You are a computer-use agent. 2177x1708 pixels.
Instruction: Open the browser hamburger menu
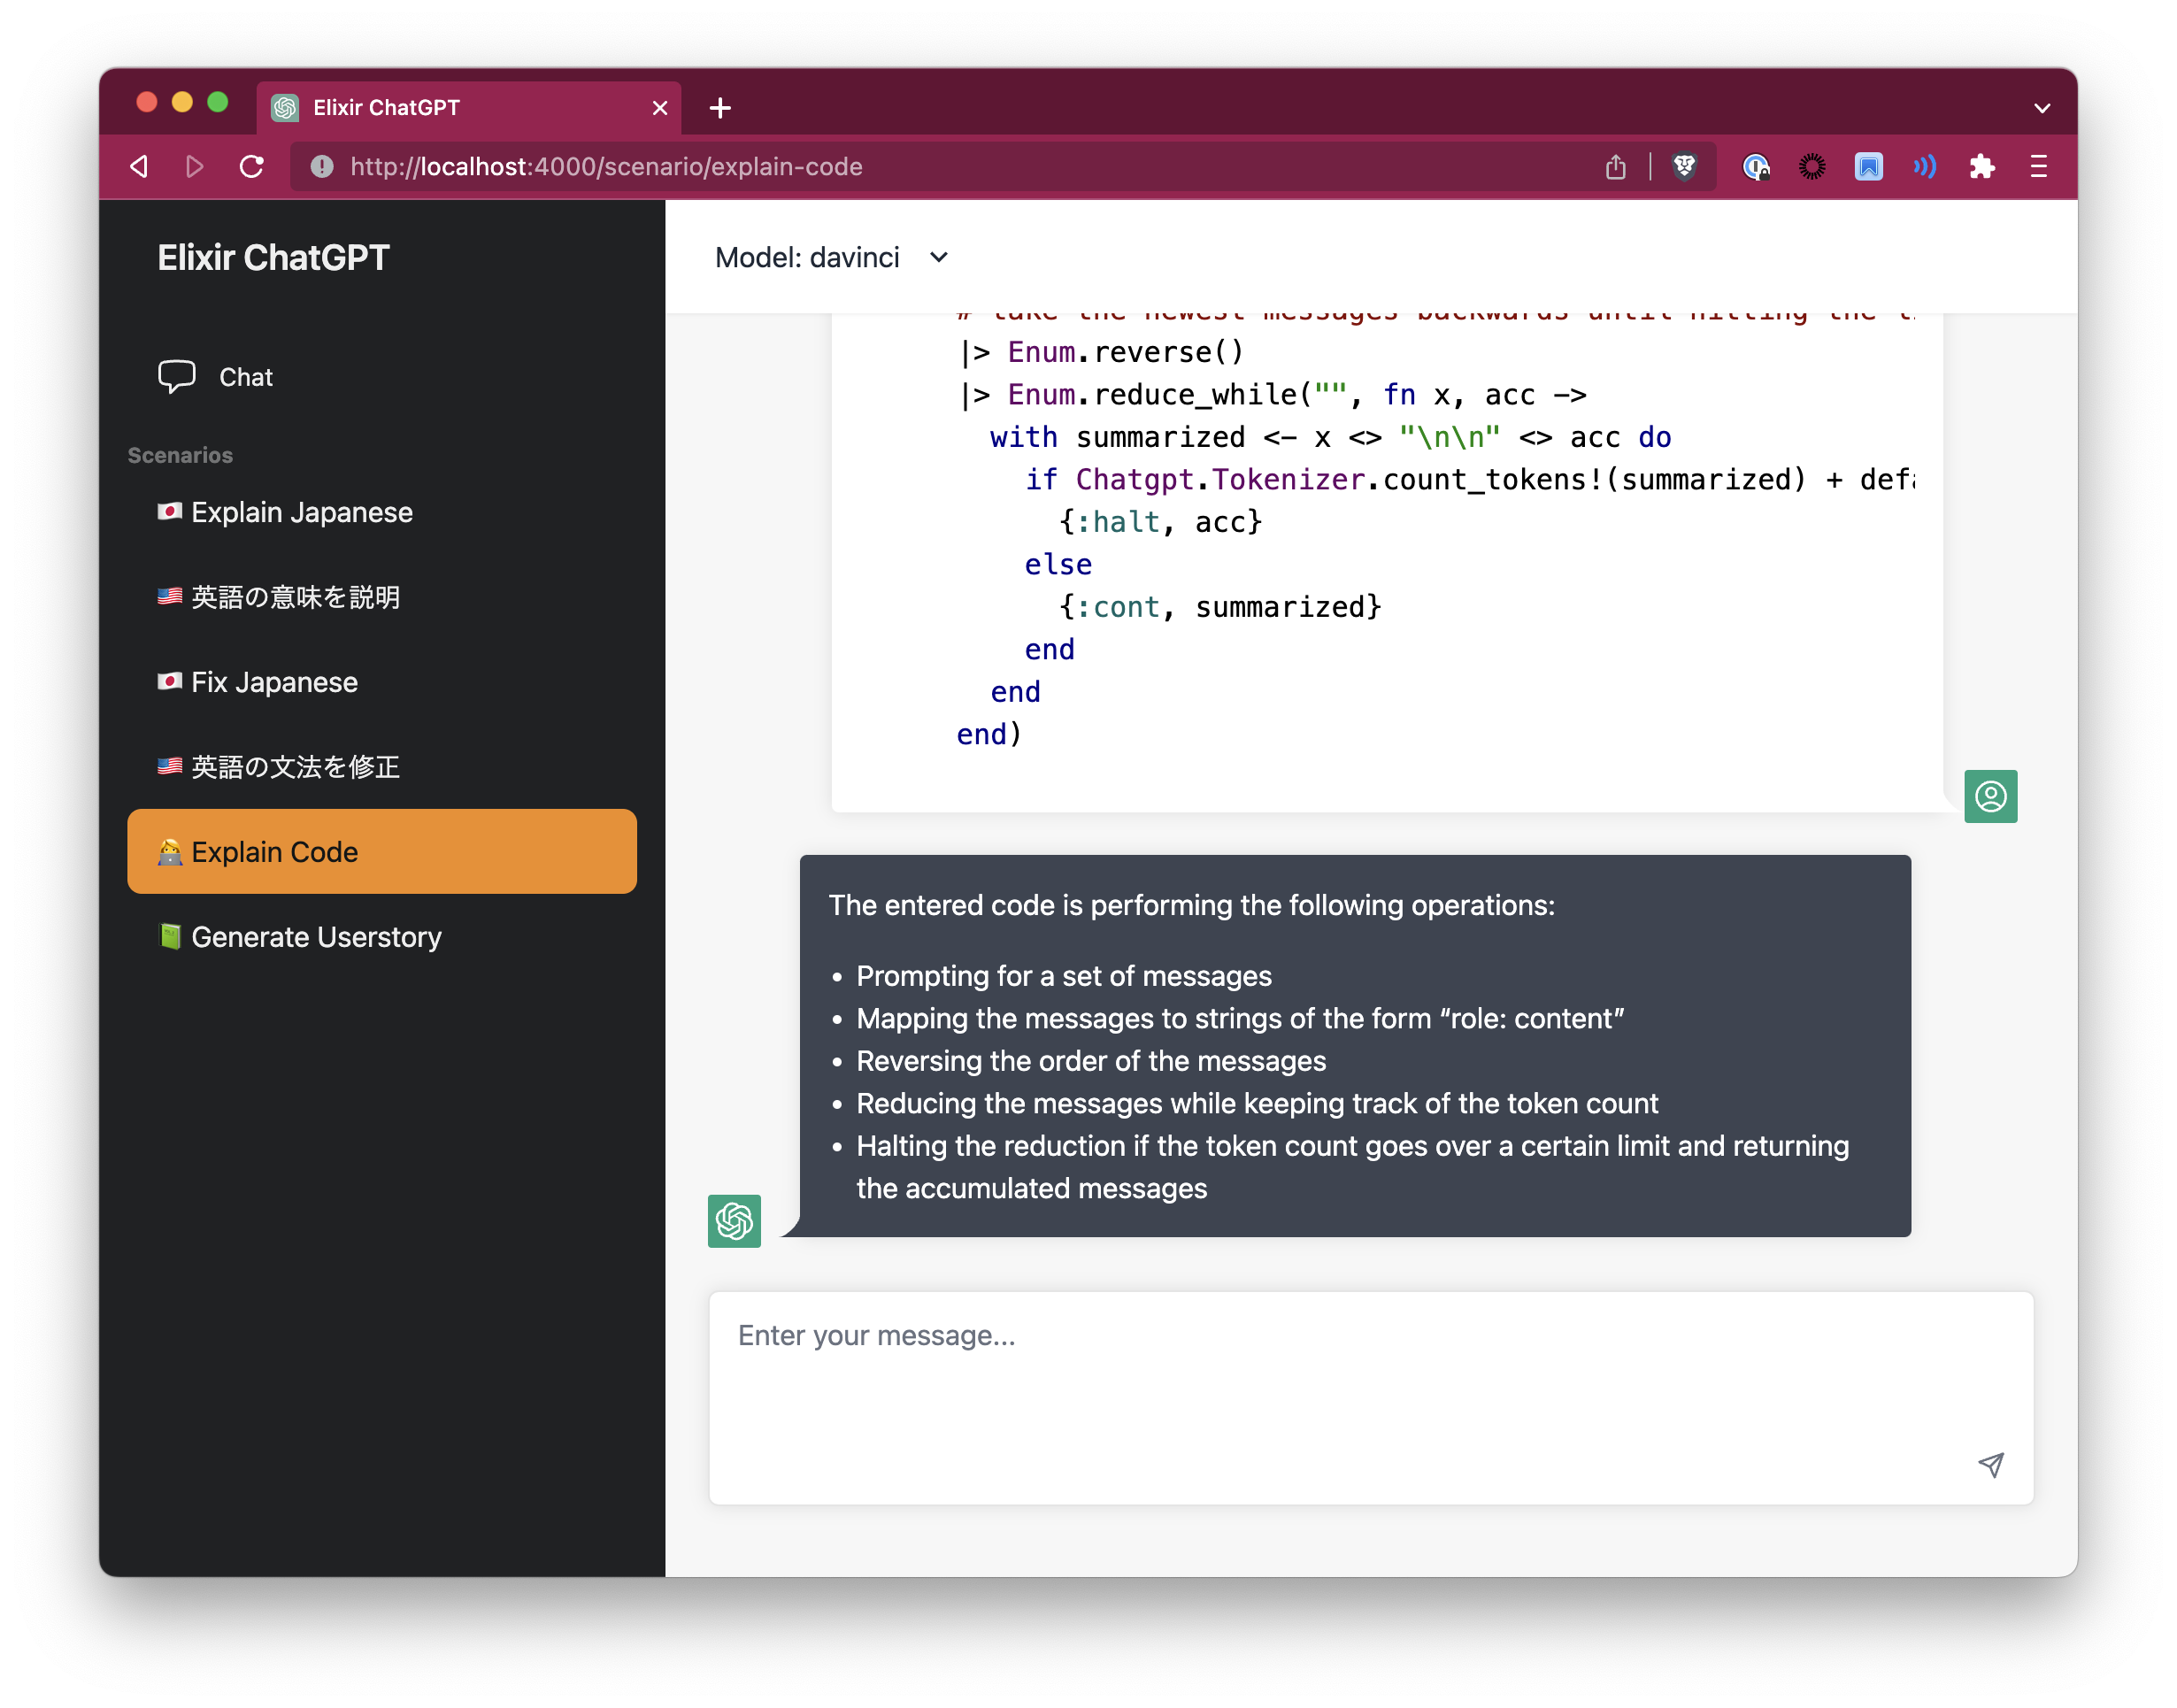2038,166
